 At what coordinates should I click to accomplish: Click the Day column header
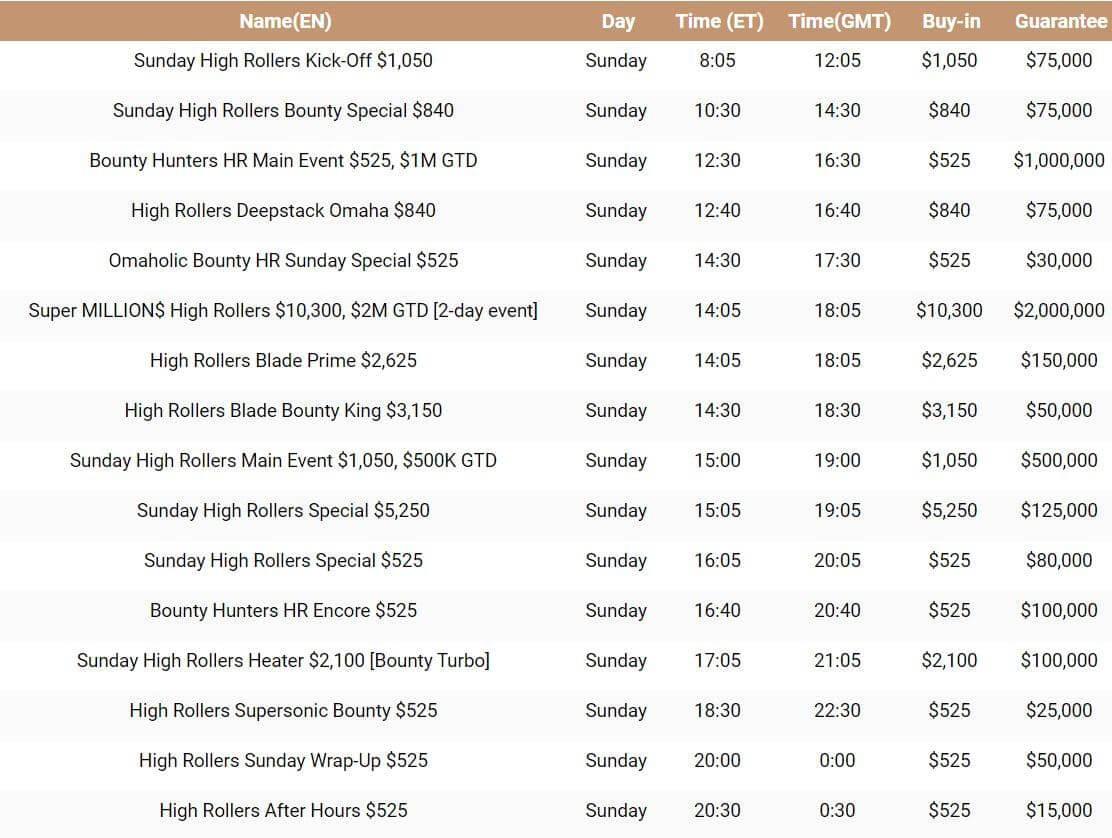pyautogui.click(x=618, y=21)
